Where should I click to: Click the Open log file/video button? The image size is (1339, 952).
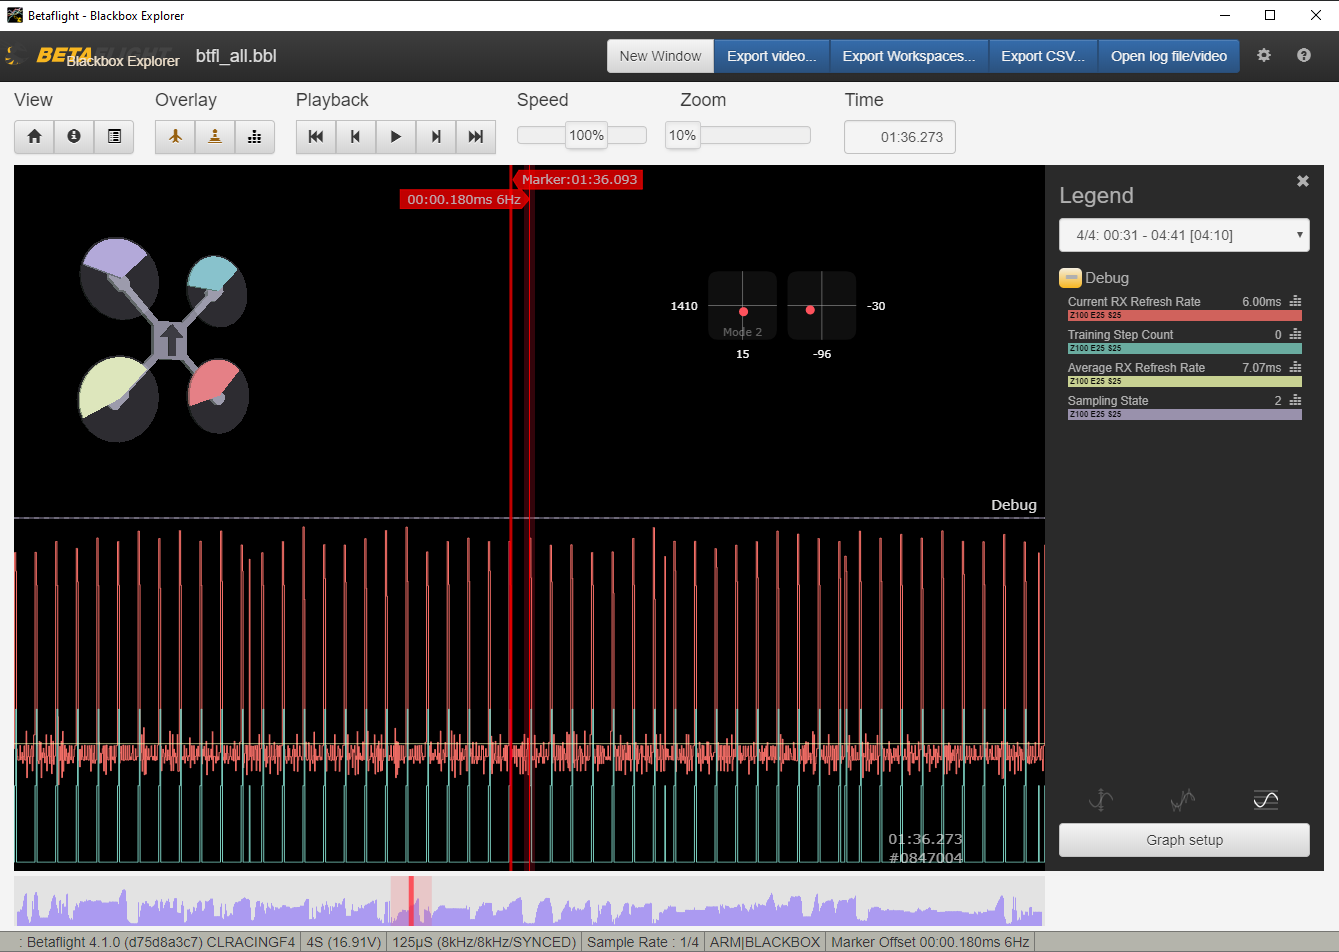(1168, 56)
